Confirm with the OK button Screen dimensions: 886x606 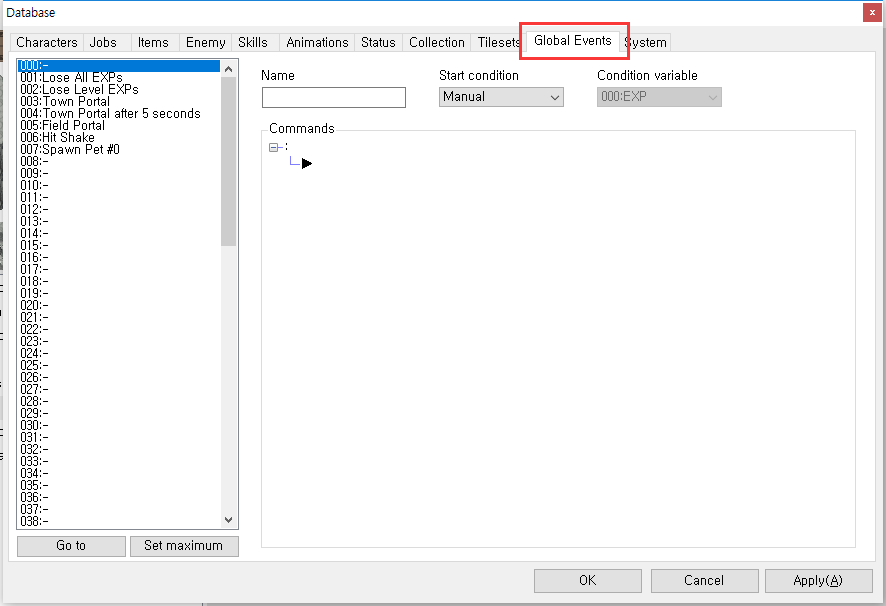[587, 580]
